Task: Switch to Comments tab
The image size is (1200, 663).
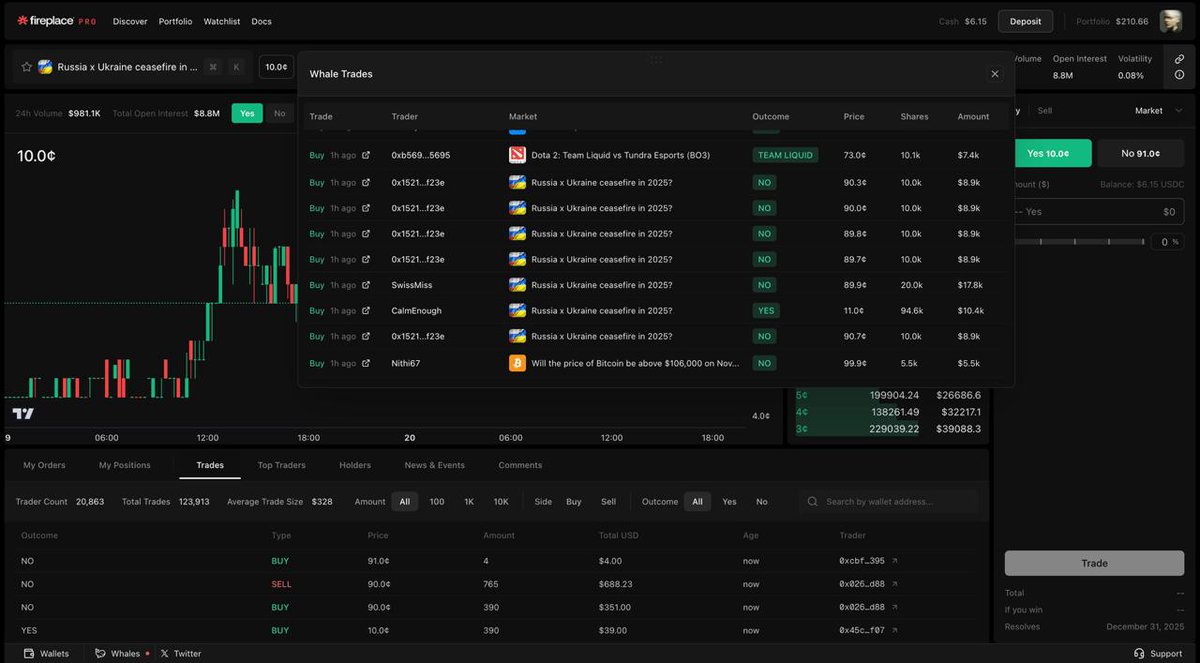Action: tap(520, 465)
